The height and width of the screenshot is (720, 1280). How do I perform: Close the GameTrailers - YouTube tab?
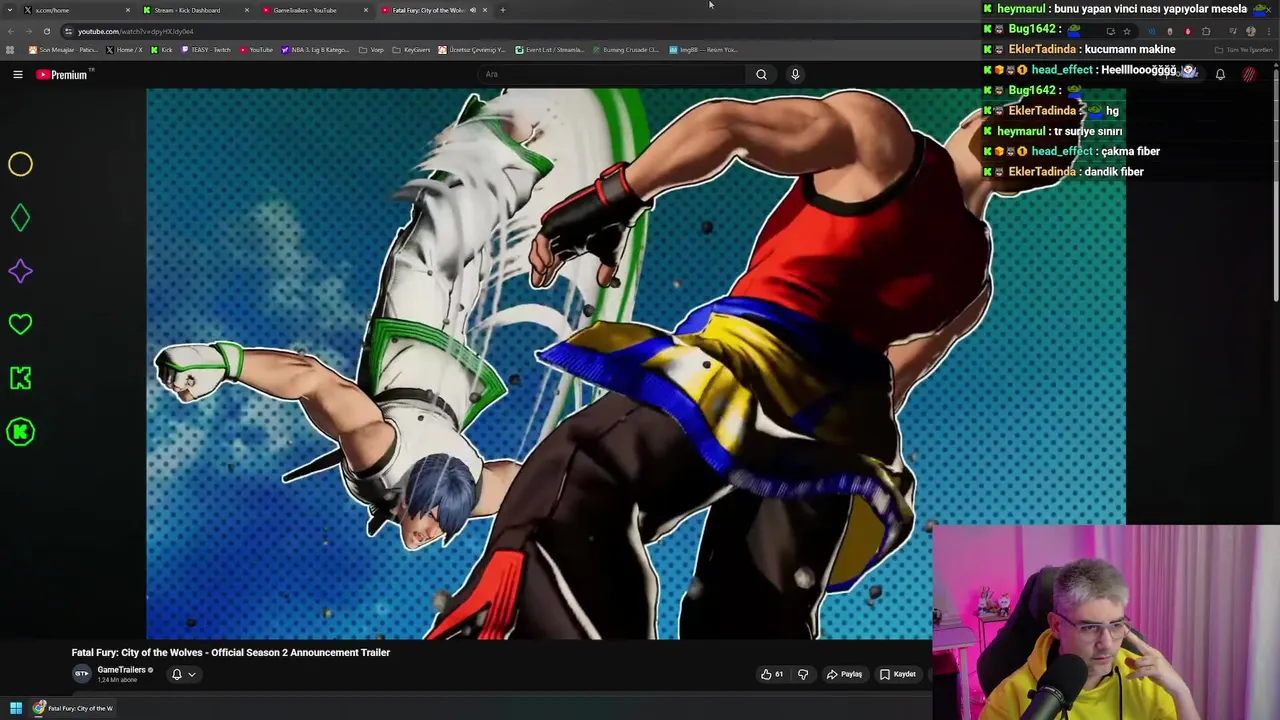tap(365, 10)
